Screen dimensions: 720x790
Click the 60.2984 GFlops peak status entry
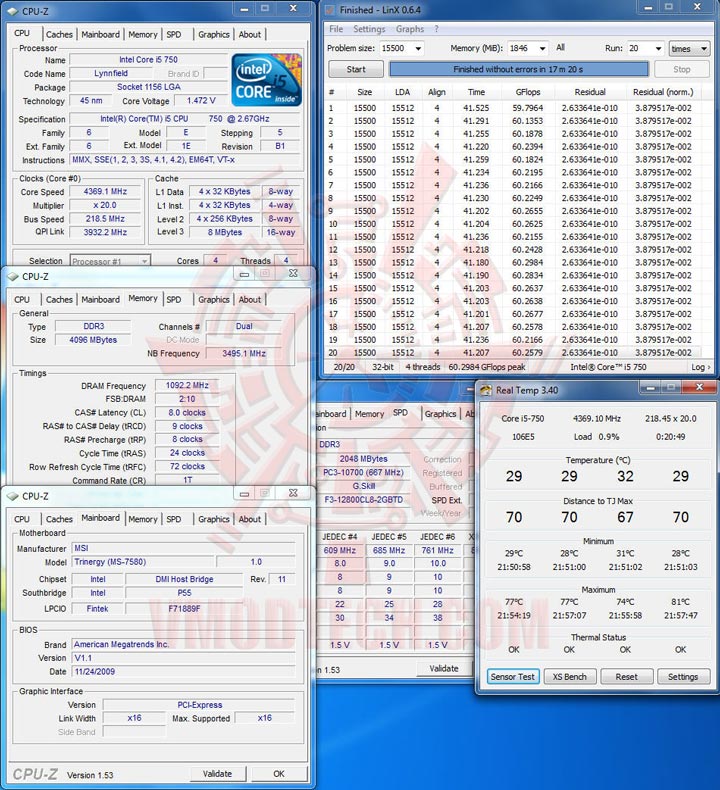487,367
